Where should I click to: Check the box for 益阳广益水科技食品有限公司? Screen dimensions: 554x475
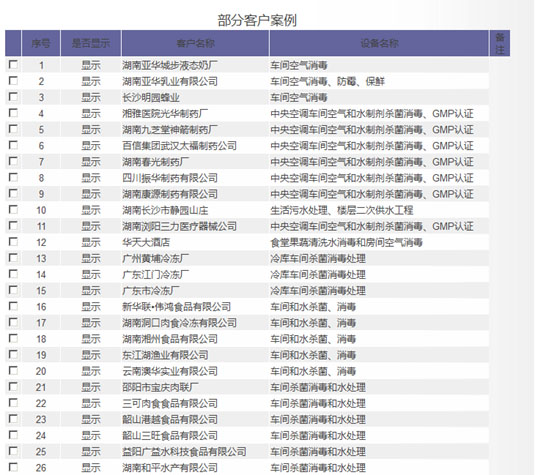(13, 451)
